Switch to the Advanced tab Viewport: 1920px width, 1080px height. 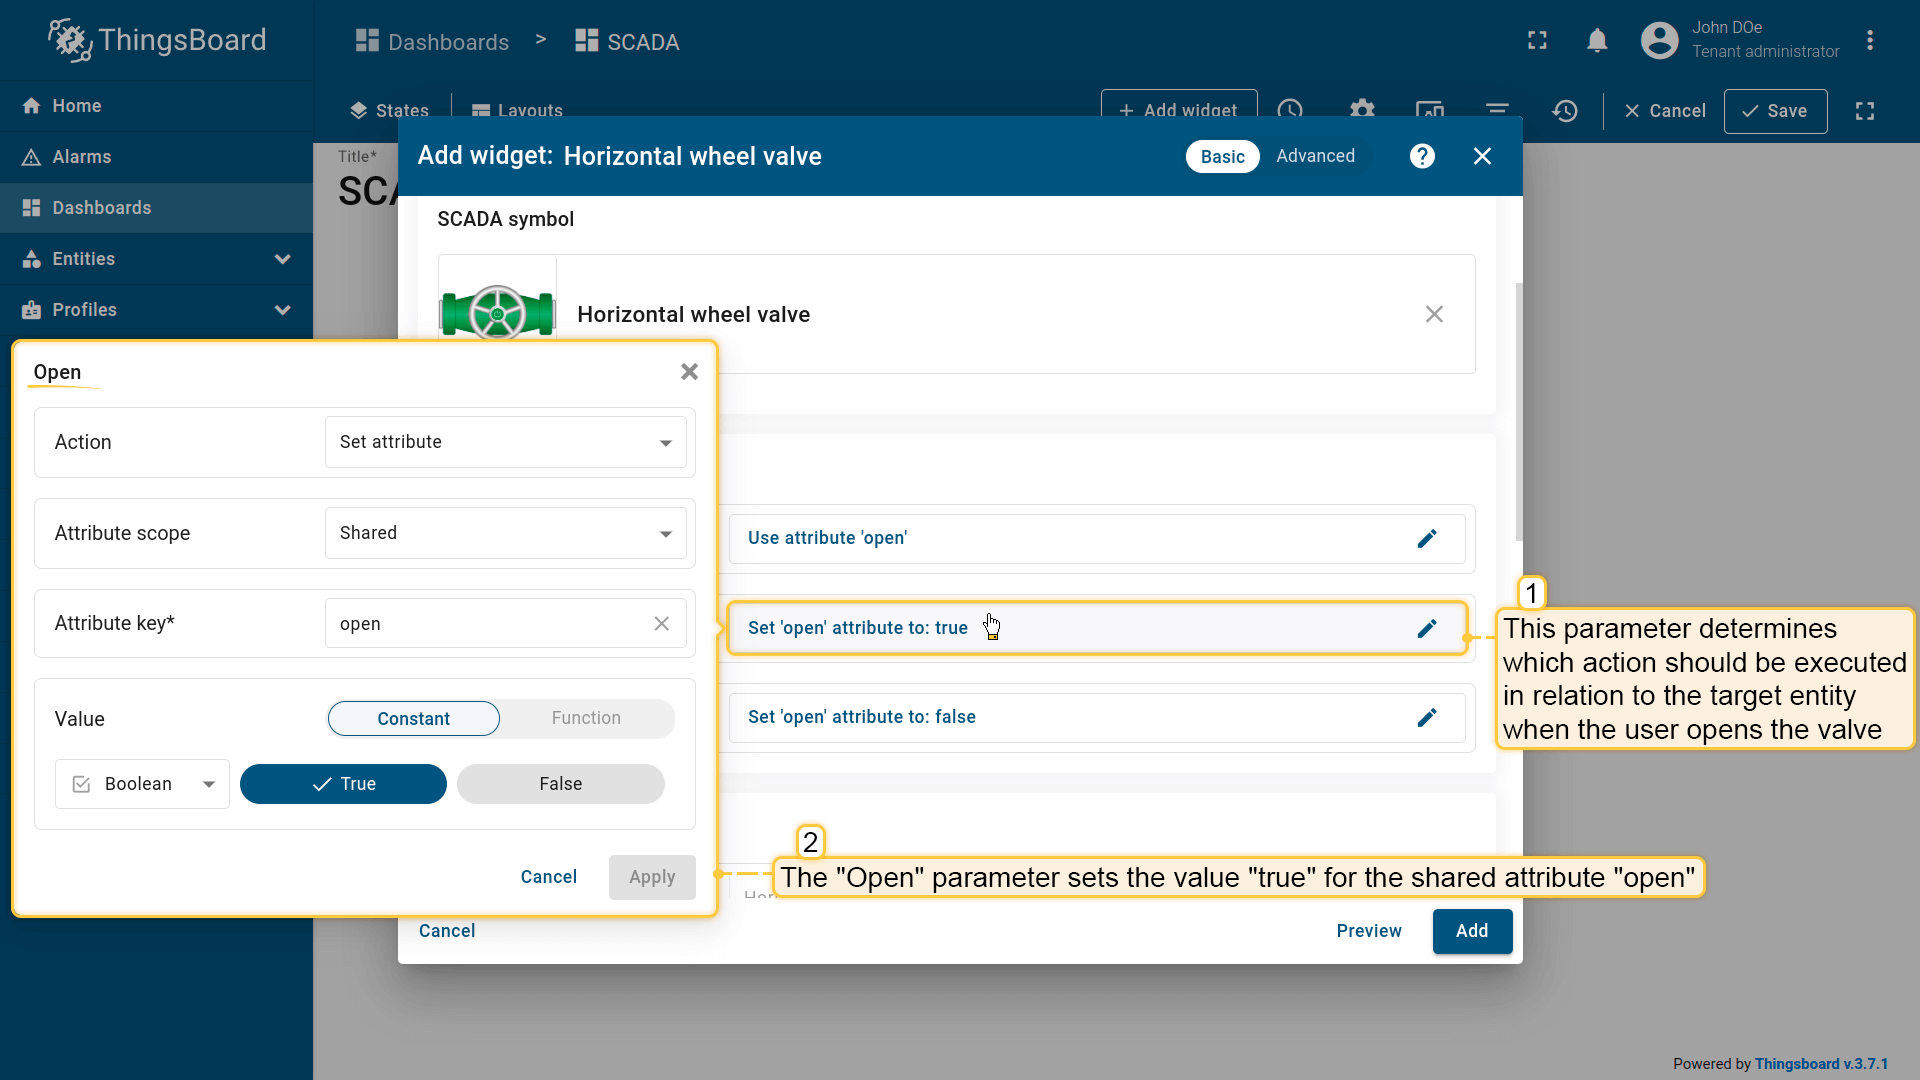pos(1315,156)
